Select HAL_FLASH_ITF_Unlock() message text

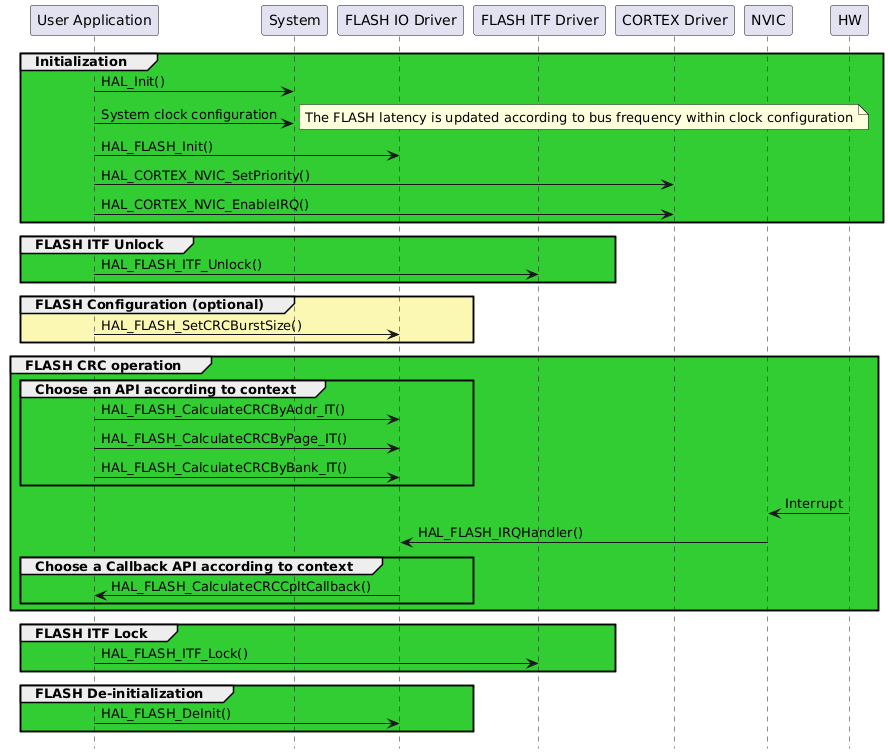coord(181,265)
